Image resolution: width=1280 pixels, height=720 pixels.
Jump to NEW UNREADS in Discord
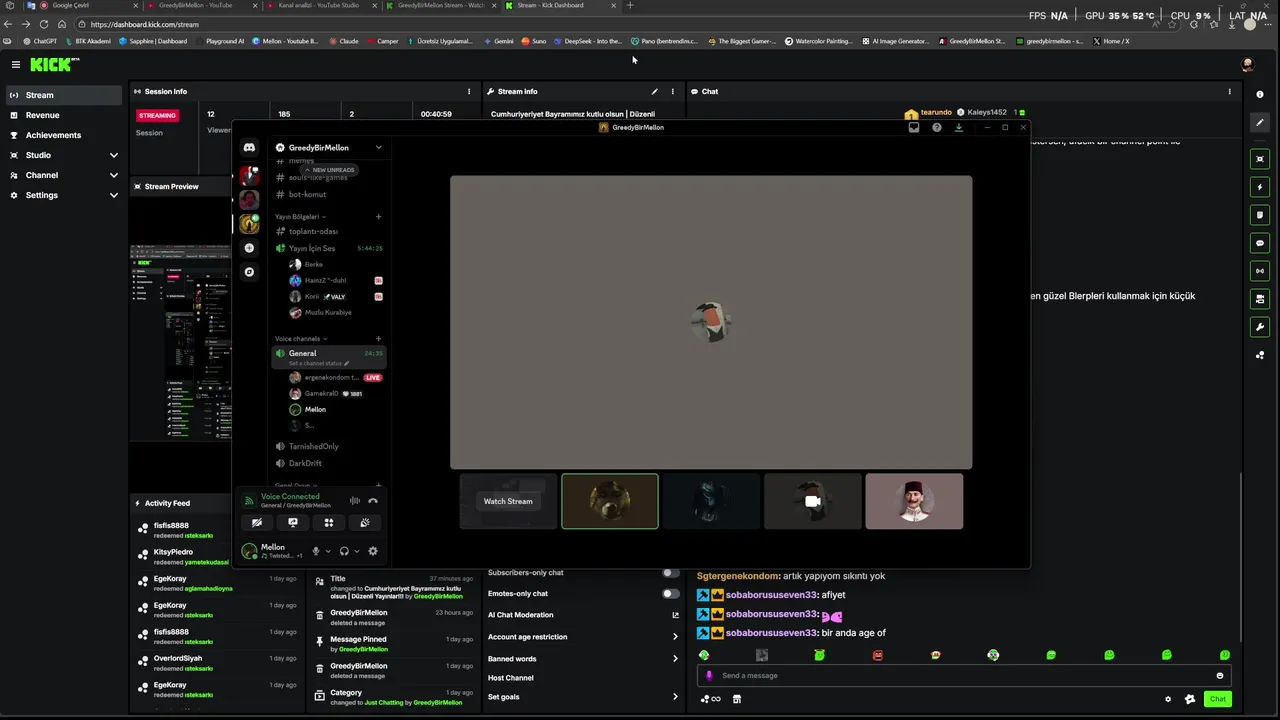click(329, 170)
